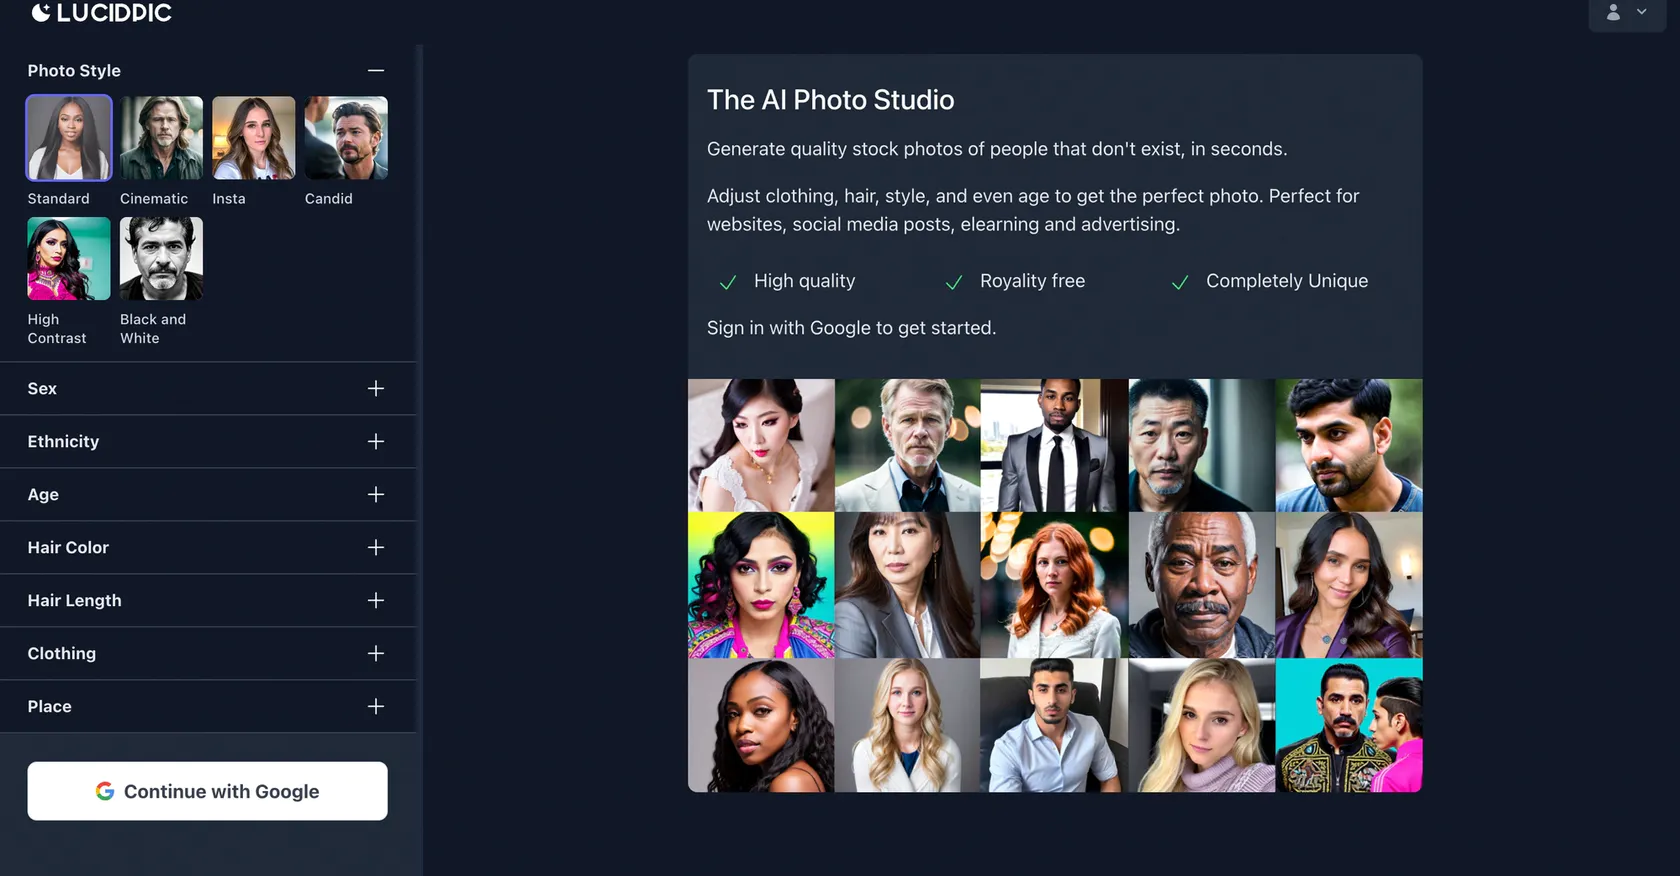Image resolution: width=1680 pixels, height=876 pixels.
Task: Click the red-haired woman sample photo
Action: point(1054,585)
